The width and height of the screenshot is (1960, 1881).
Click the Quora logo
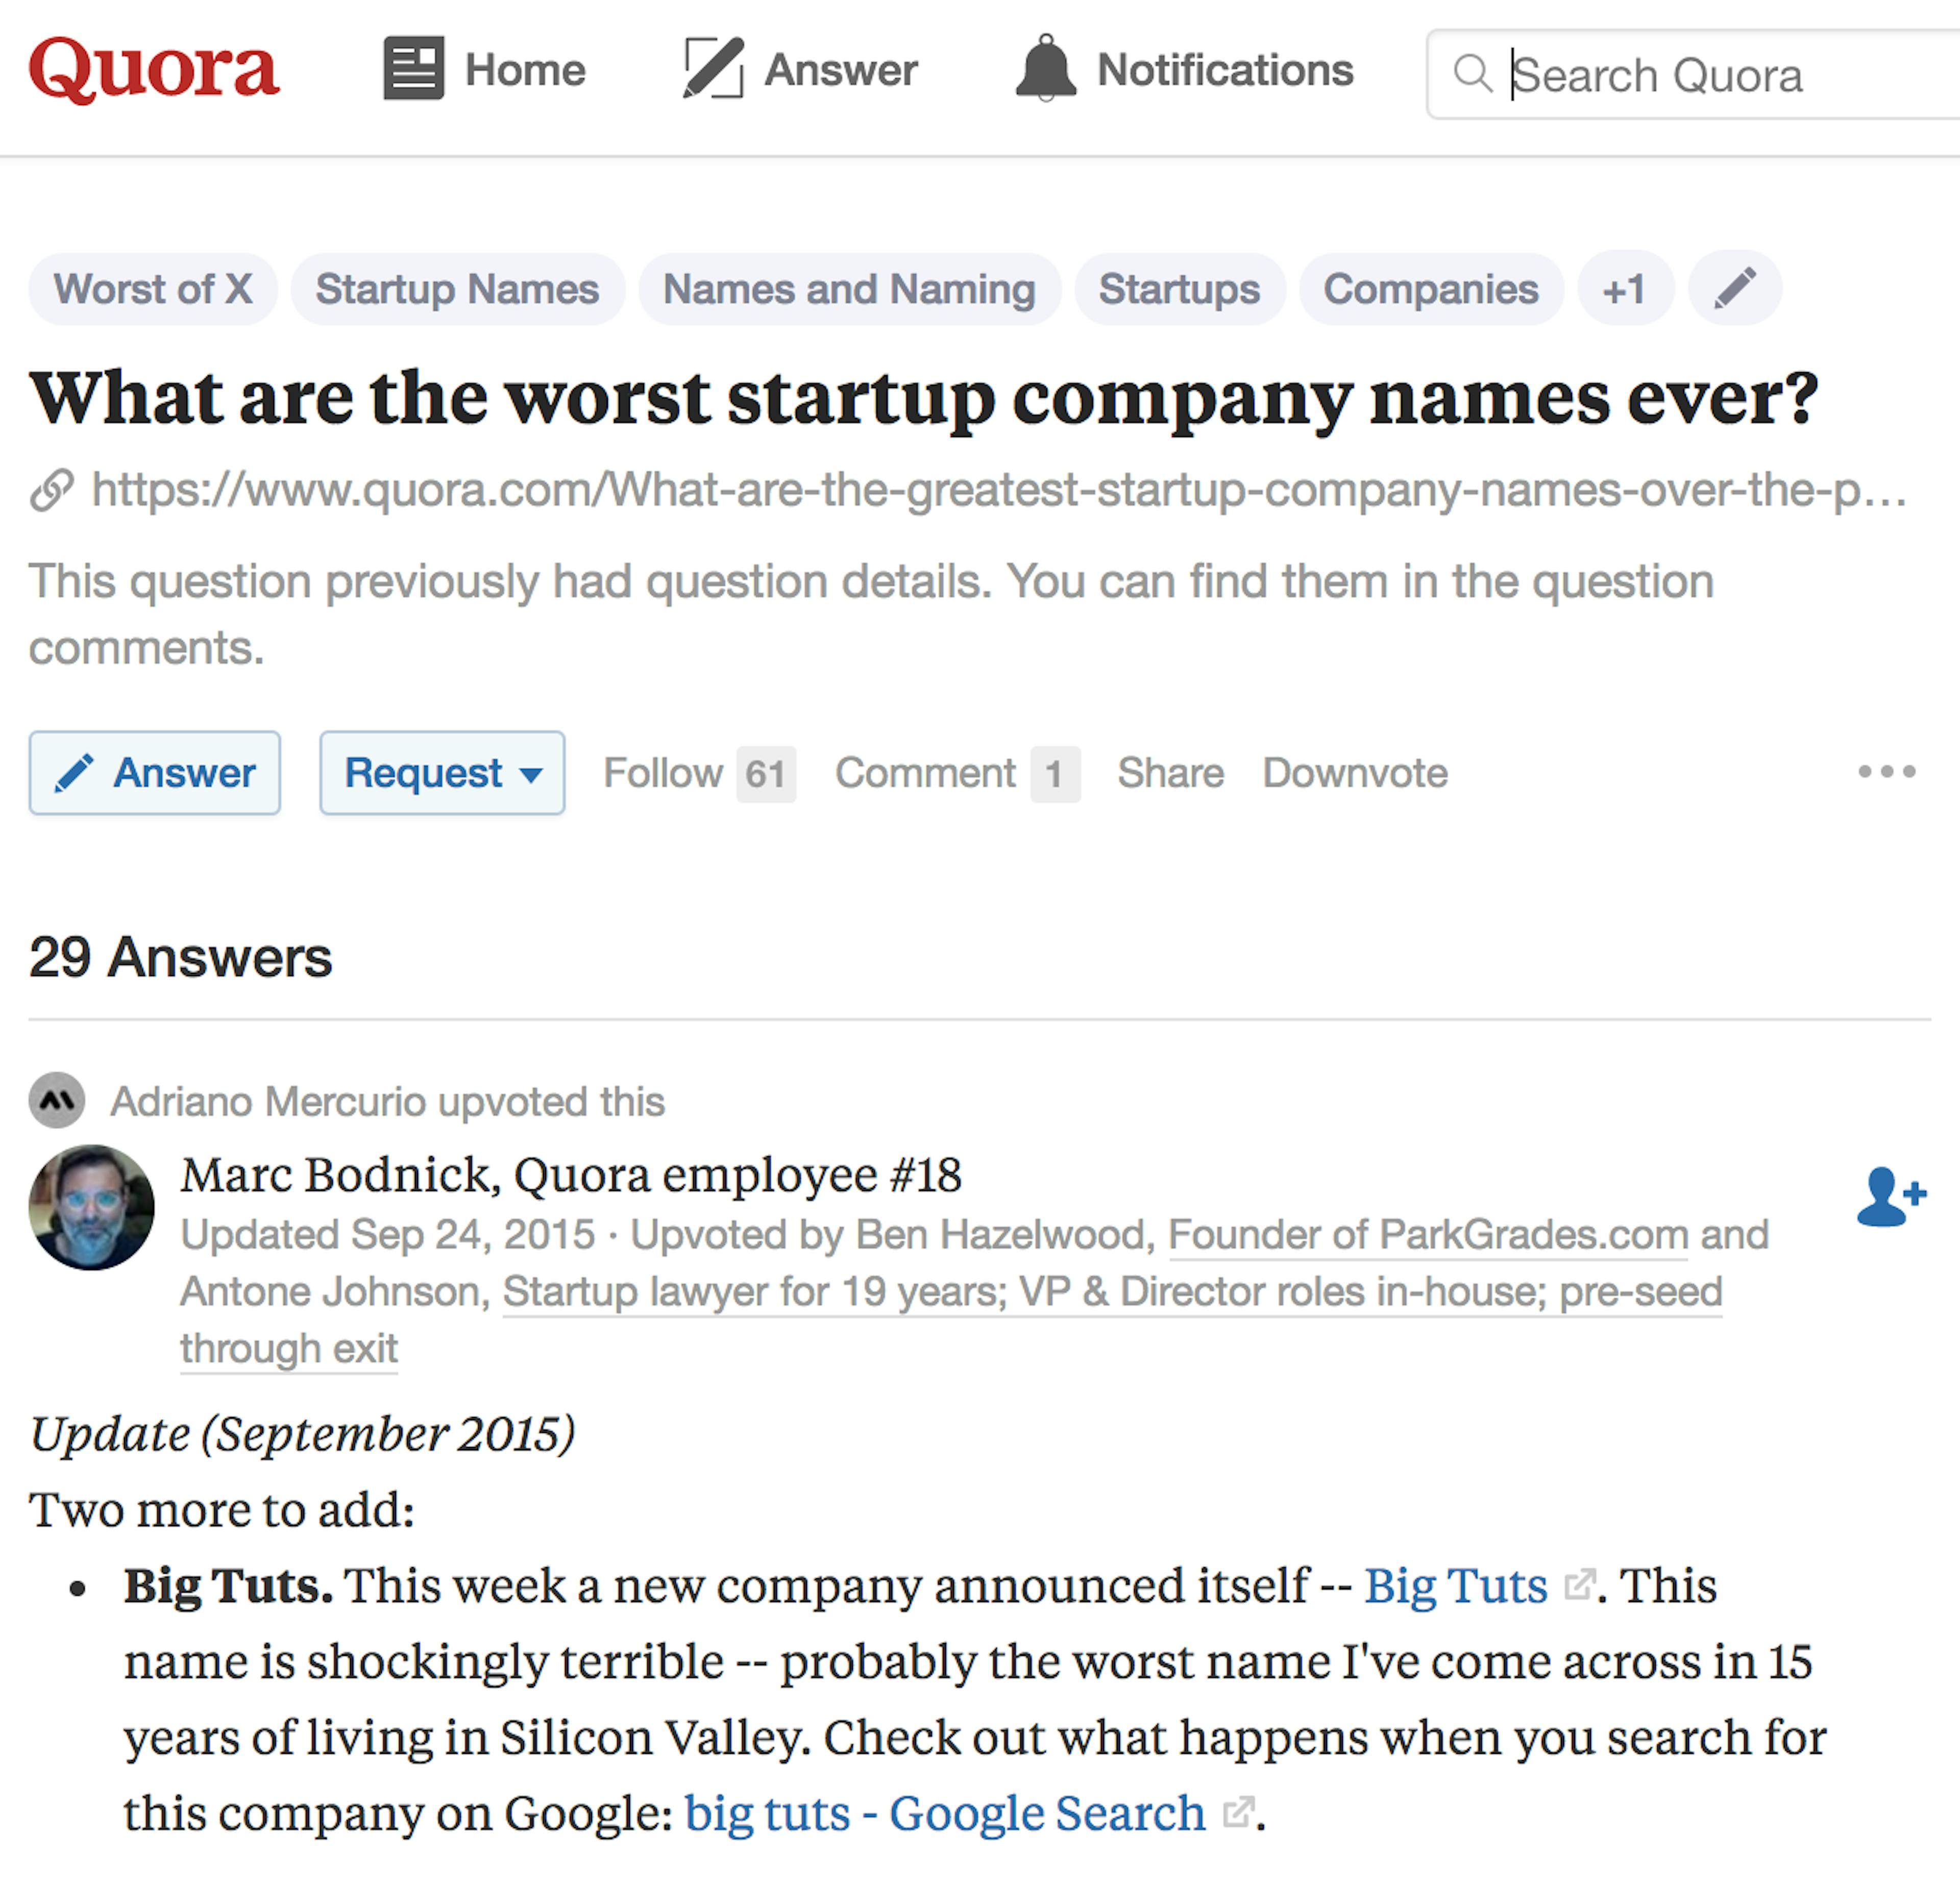point(154,70)
